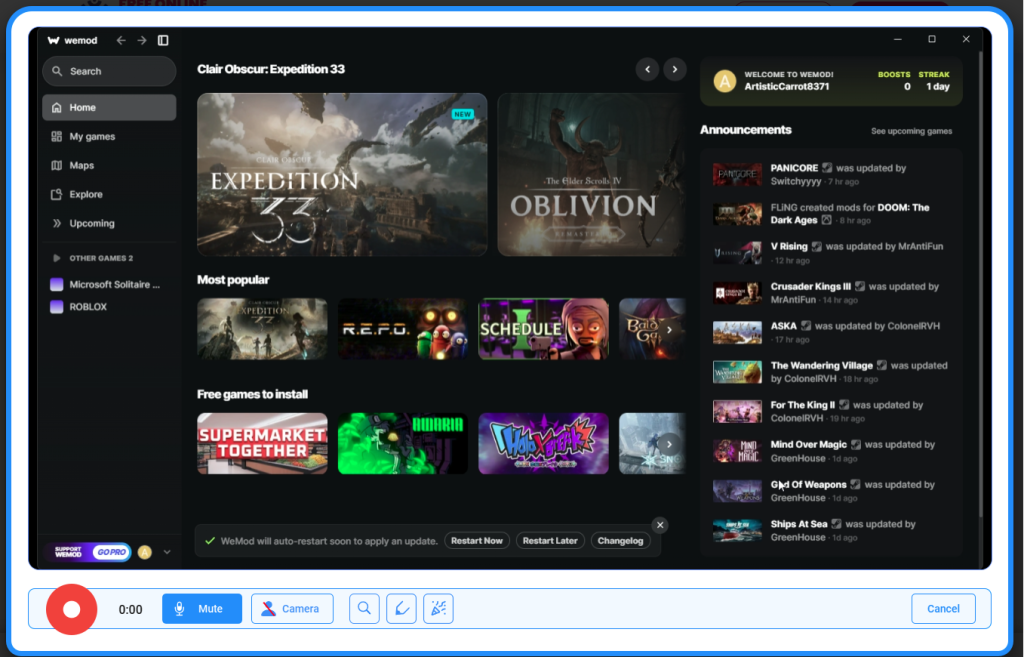Click the Ships At Sea thumbnail

(x=737, y=531)
